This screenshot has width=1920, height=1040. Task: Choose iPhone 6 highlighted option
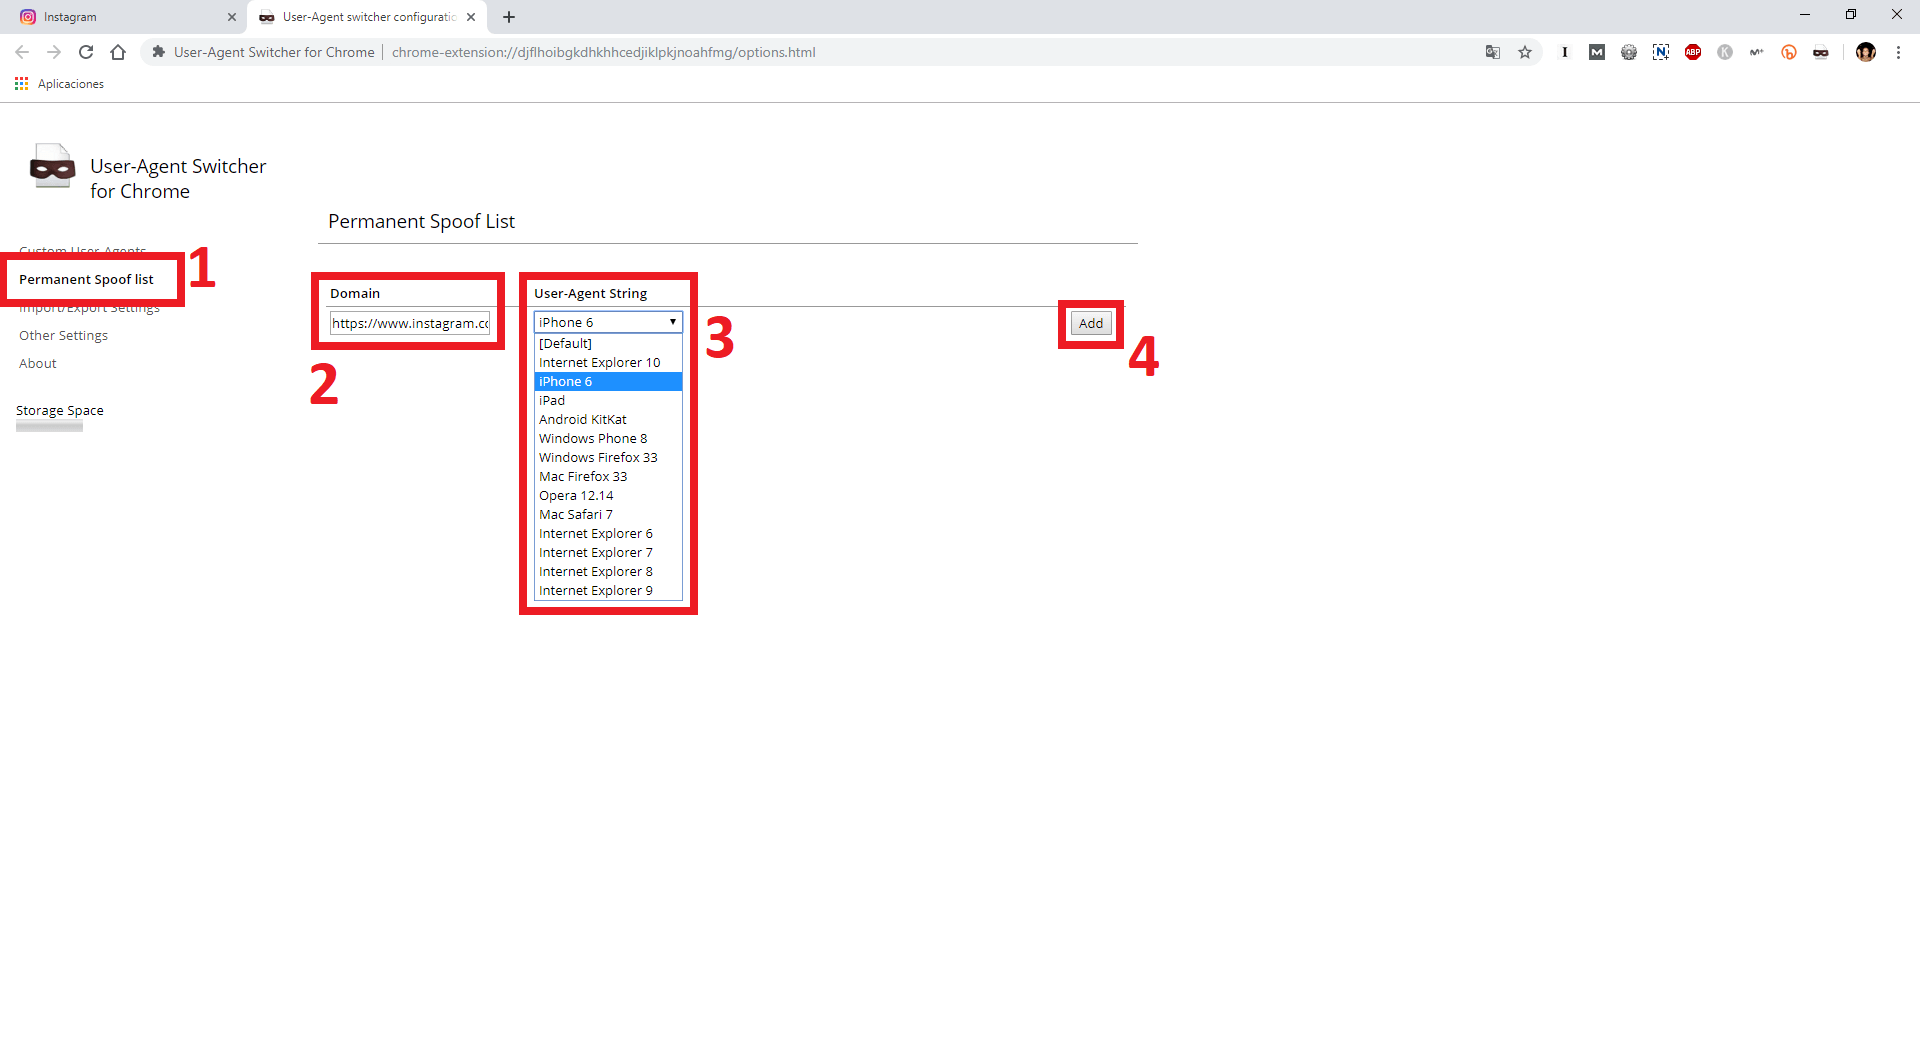608,381
